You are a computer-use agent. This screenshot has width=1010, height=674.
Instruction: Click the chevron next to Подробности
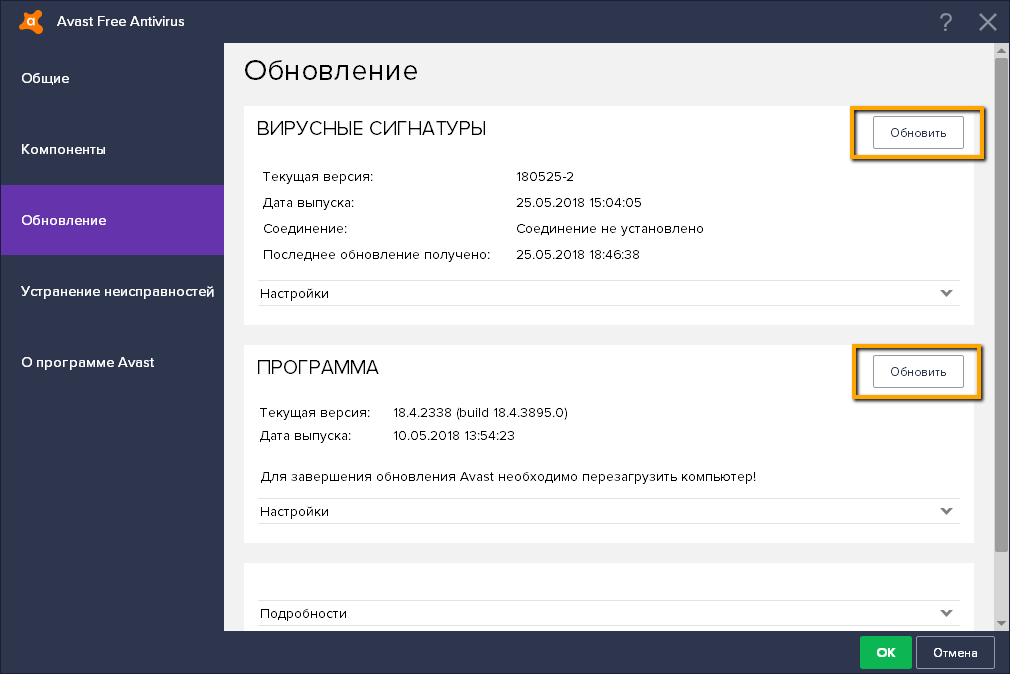(x=945, y=613)
